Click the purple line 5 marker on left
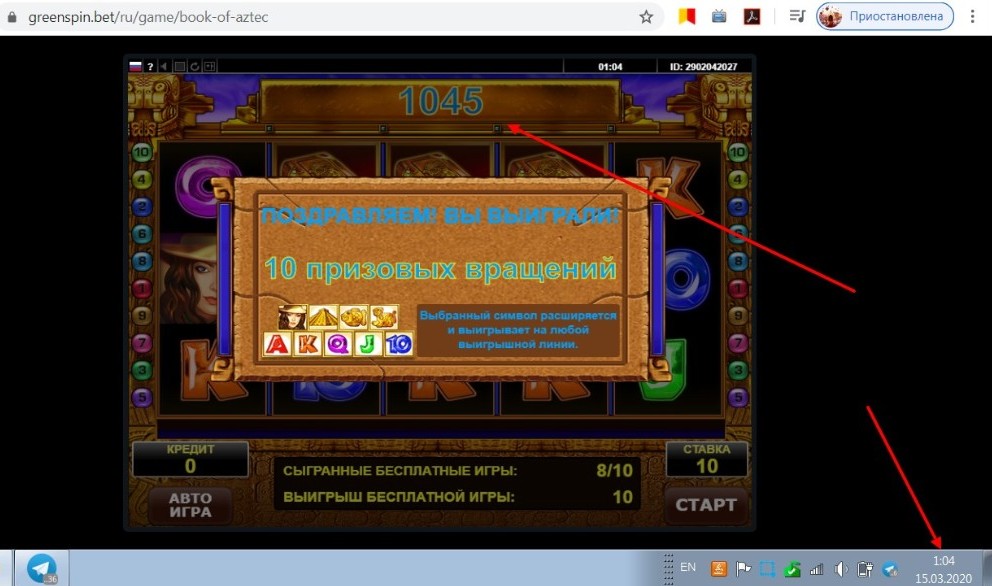 pyautogui.click(x=142, y=397)
